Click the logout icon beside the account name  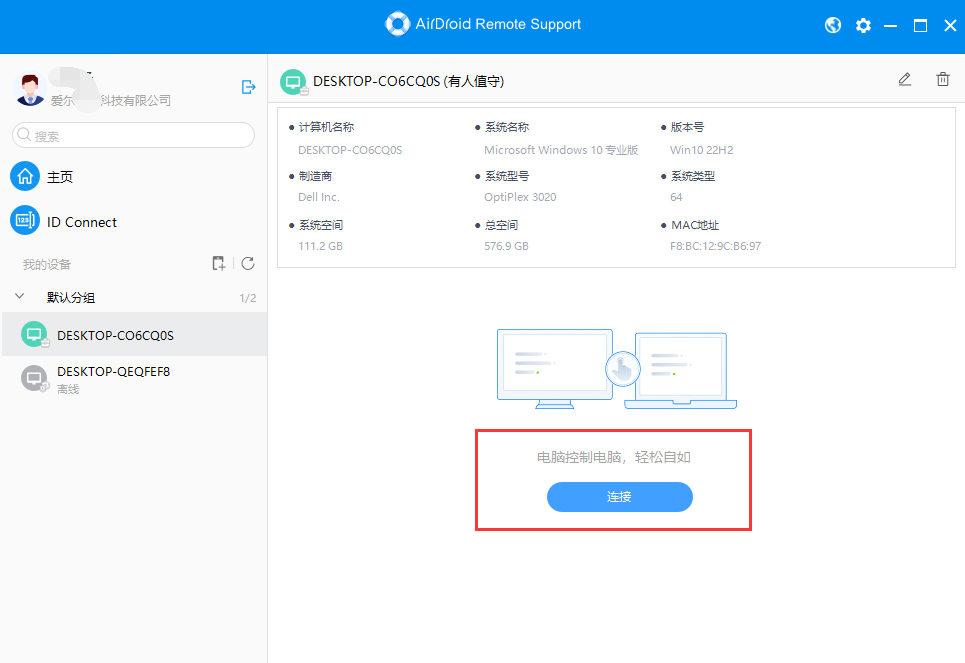click(248, 87)
